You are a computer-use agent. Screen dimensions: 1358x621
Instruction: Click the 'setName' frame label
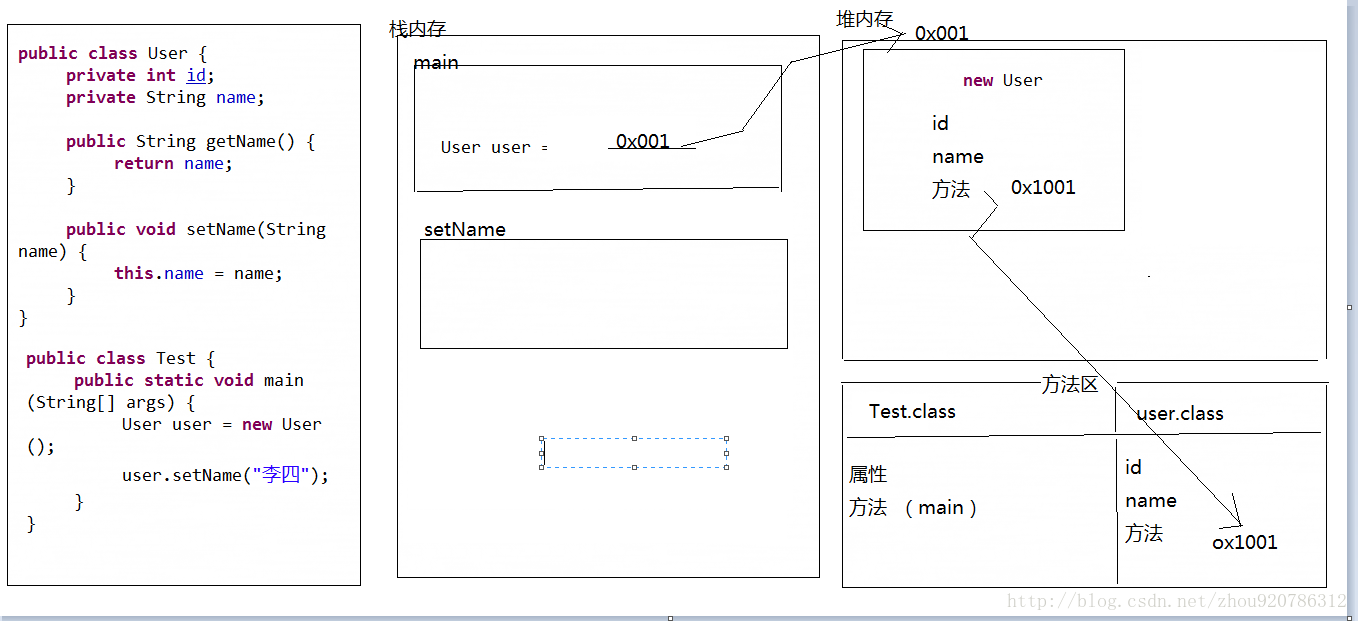[464, 229]
